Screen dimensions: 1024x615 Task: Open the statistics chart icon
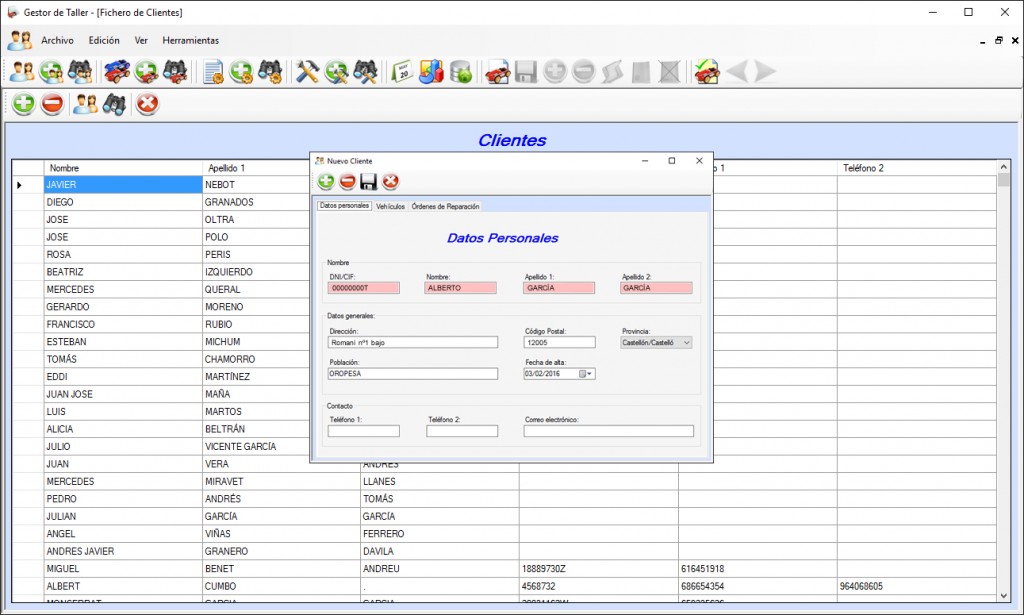click(431, 72)
